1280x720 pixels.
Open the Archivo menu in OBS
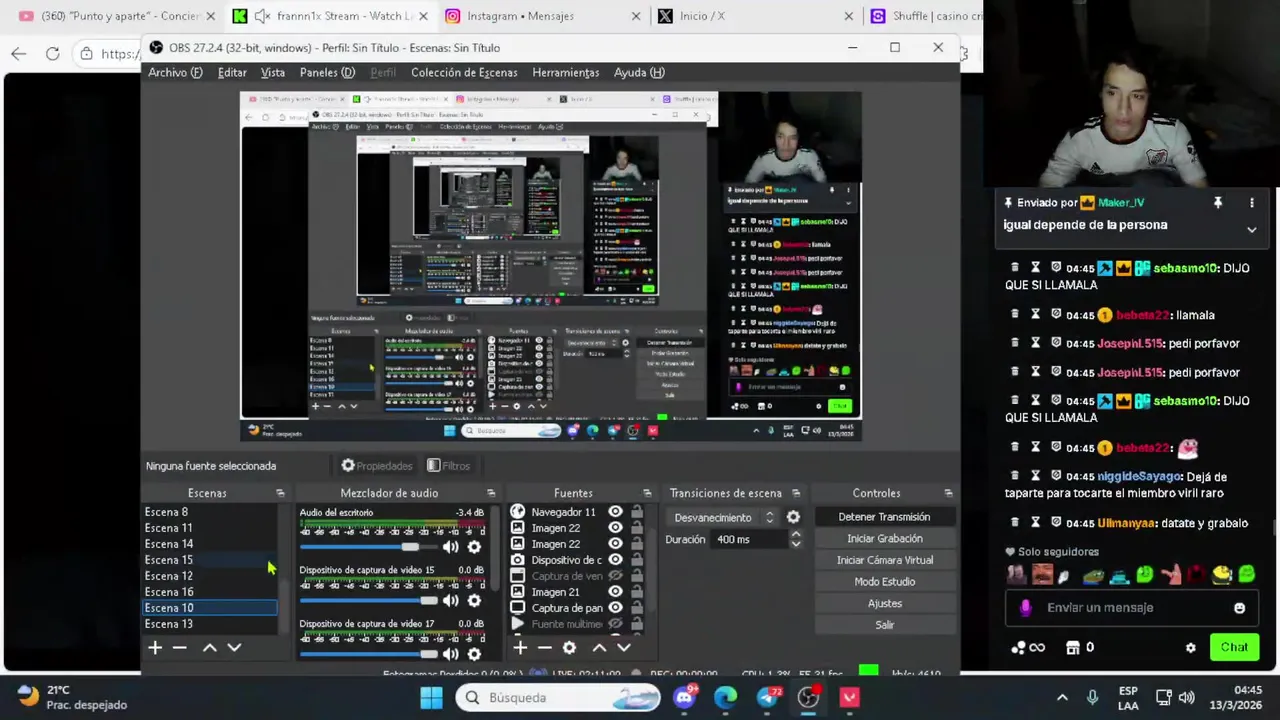[x=175, y=72]
